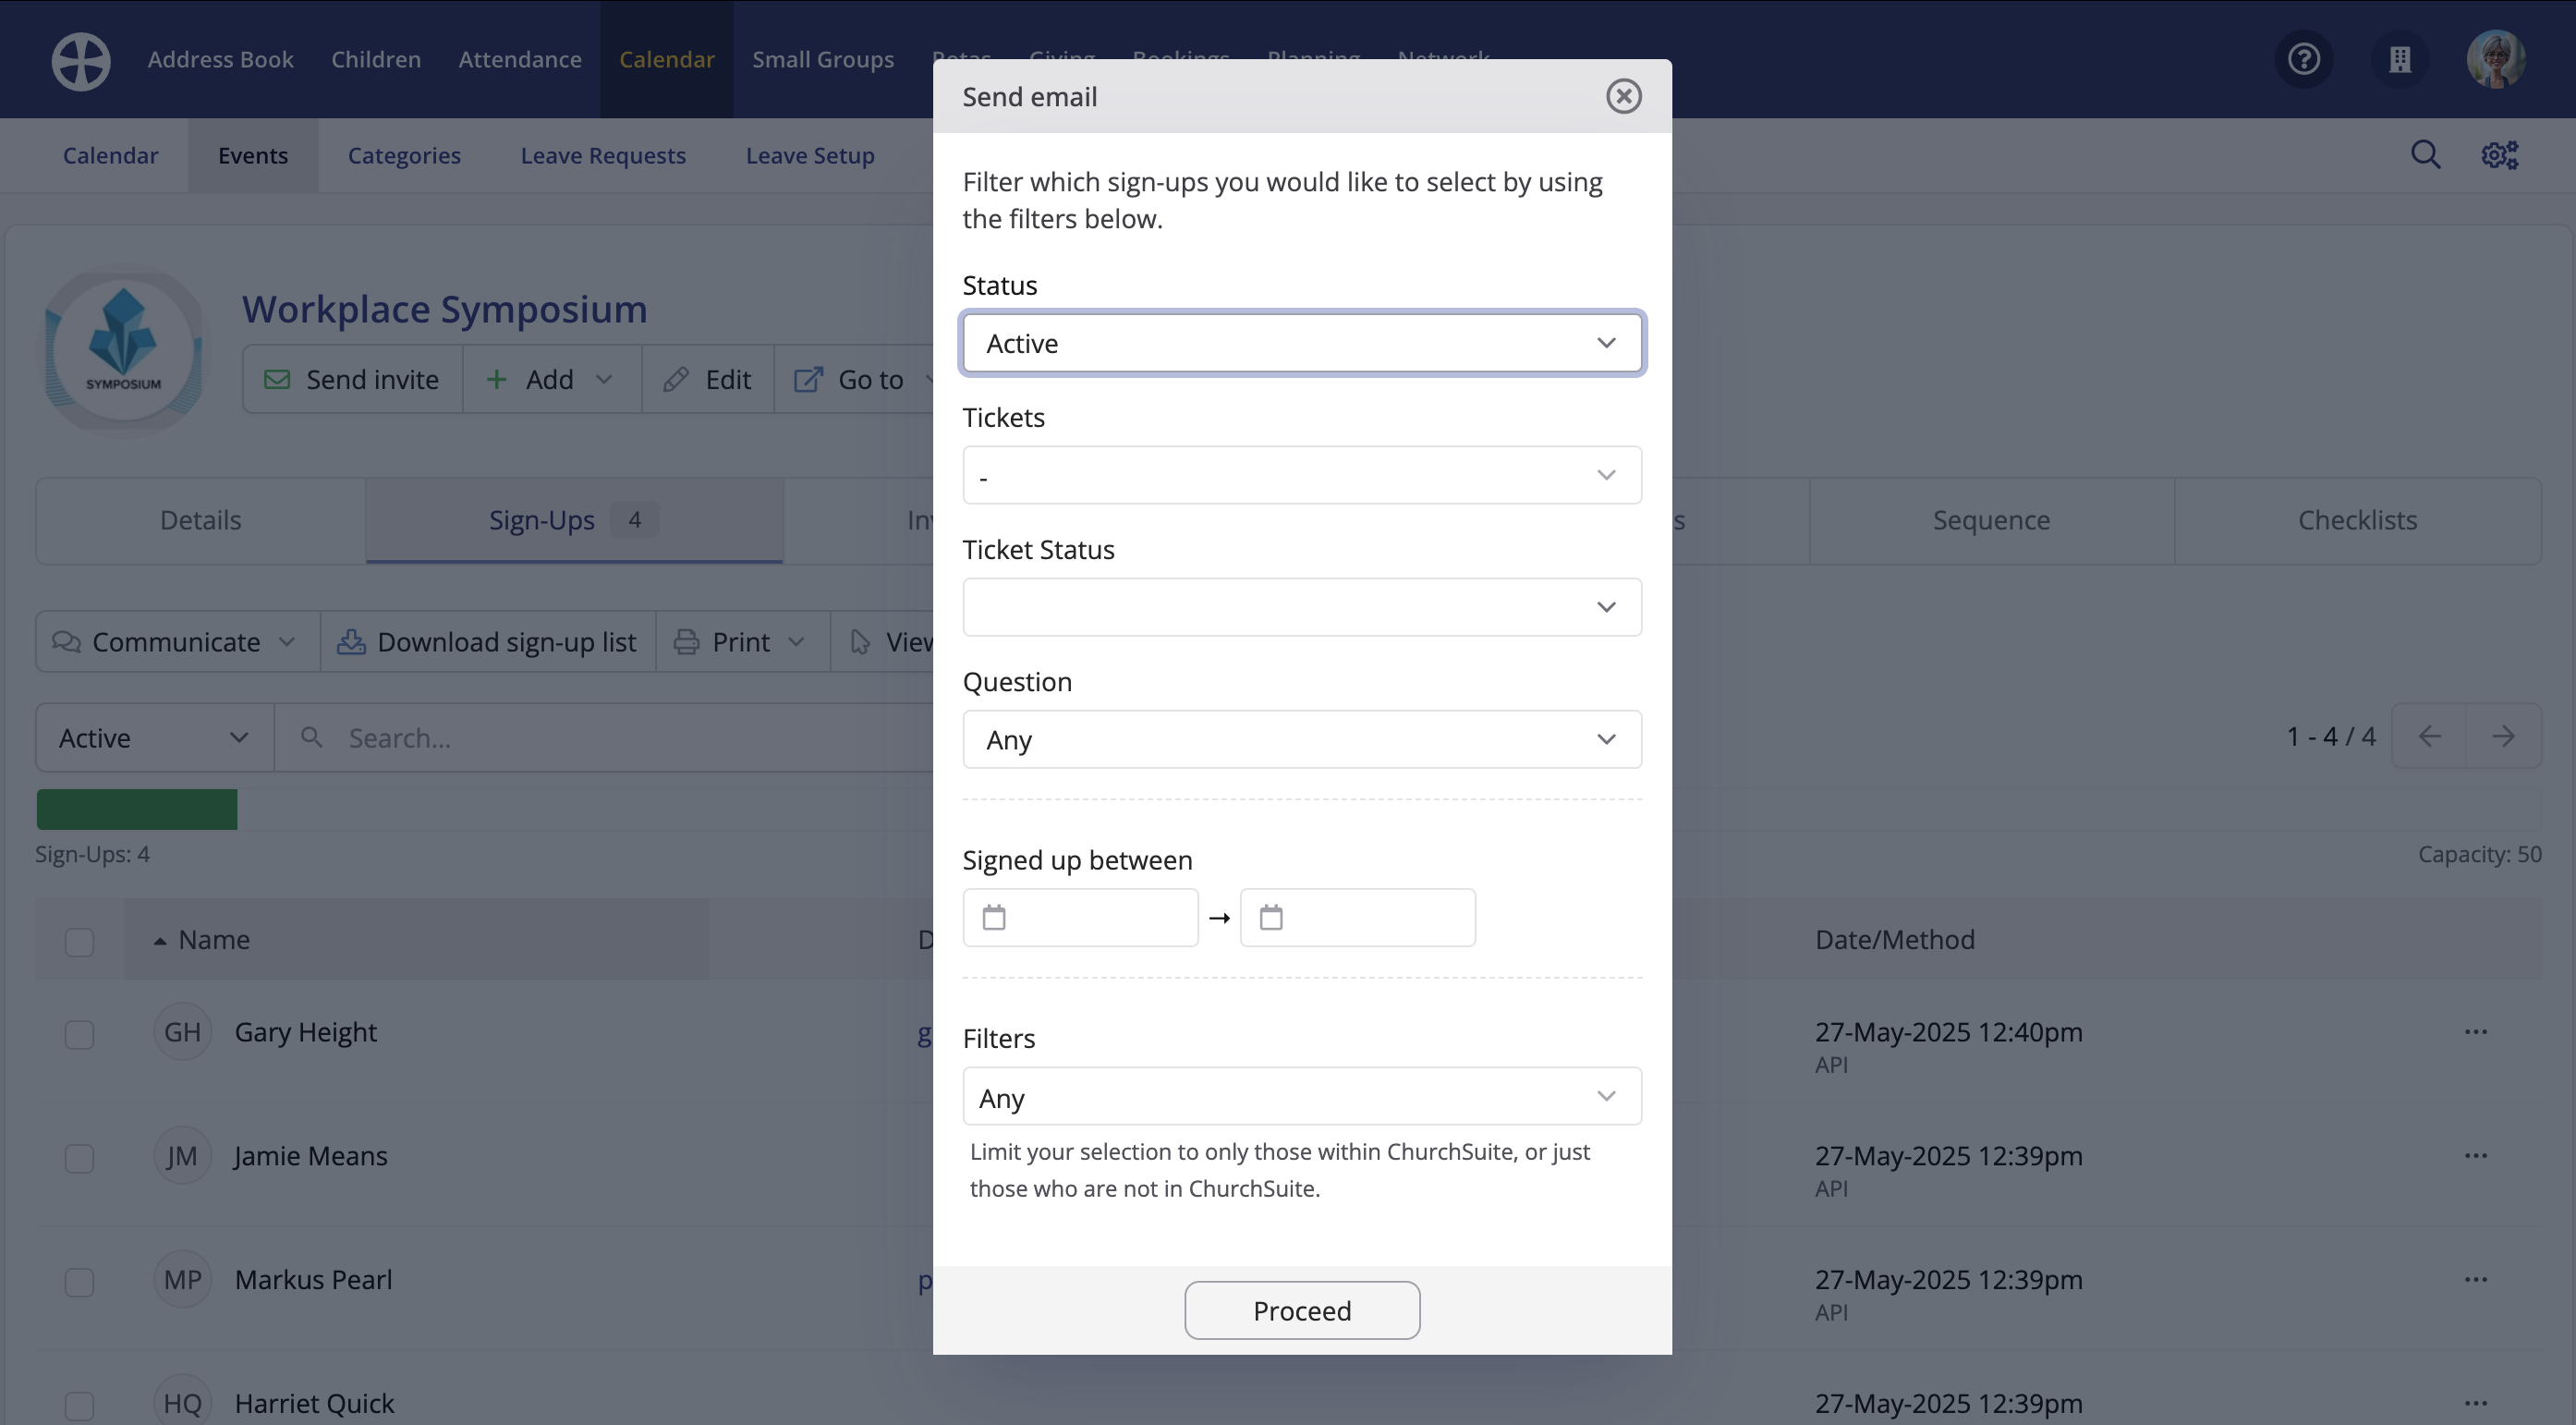This screenshot has height=1425, width=2576.
Task: Switch to the Details tab
Action: point(201,520)
